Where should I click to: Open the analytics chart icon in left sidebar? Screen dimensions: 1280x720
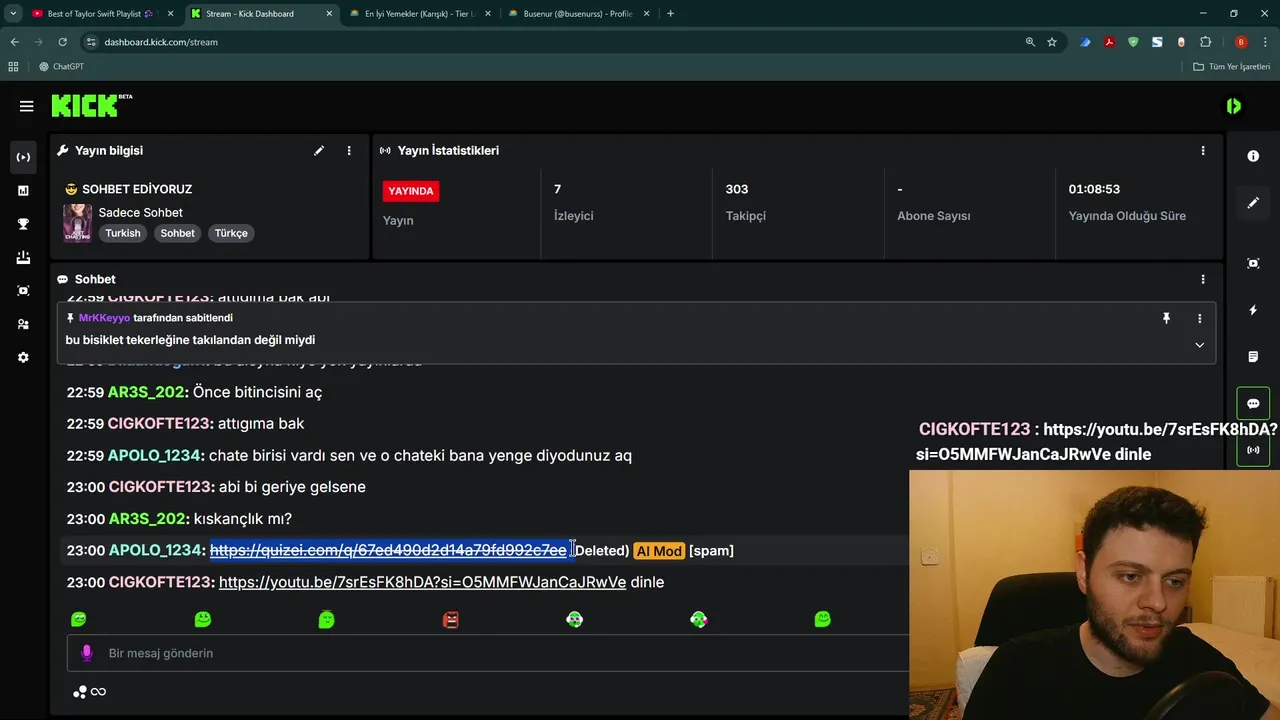pos(23,190)
